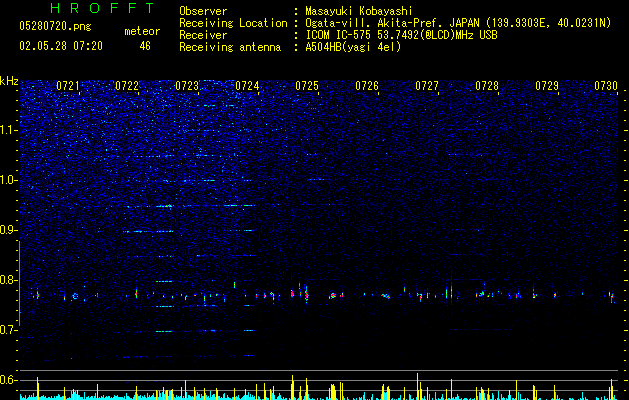Click the meteor label
This screenshot has width=629, height=400.
coord(142,31)
